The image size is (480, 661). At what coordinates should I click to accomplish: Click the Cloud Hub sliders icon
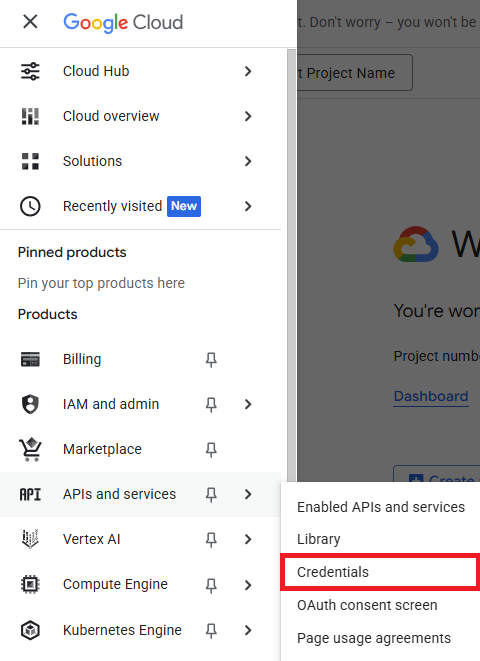(30, 71)
